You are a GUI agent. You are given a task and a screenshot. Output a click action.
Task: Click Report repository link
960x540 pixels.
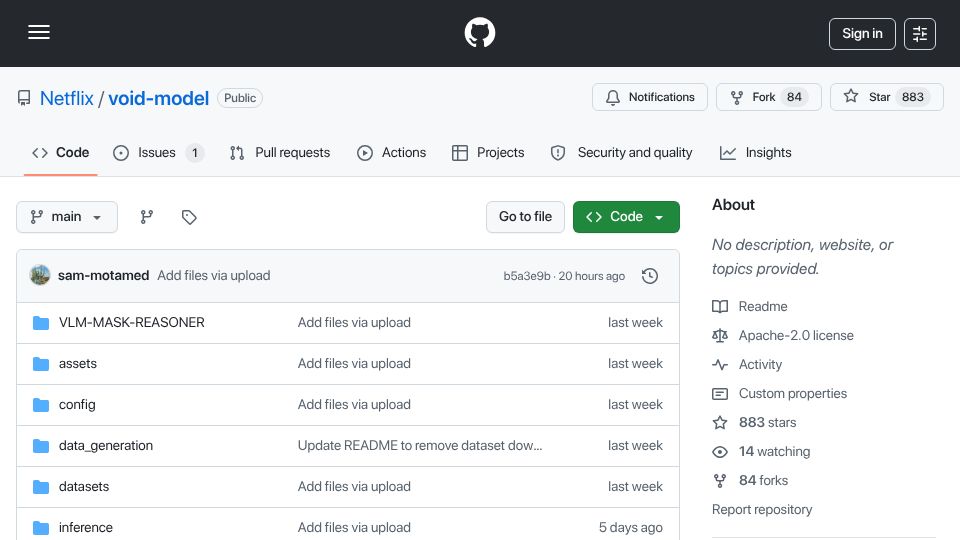tap(762, 509)
